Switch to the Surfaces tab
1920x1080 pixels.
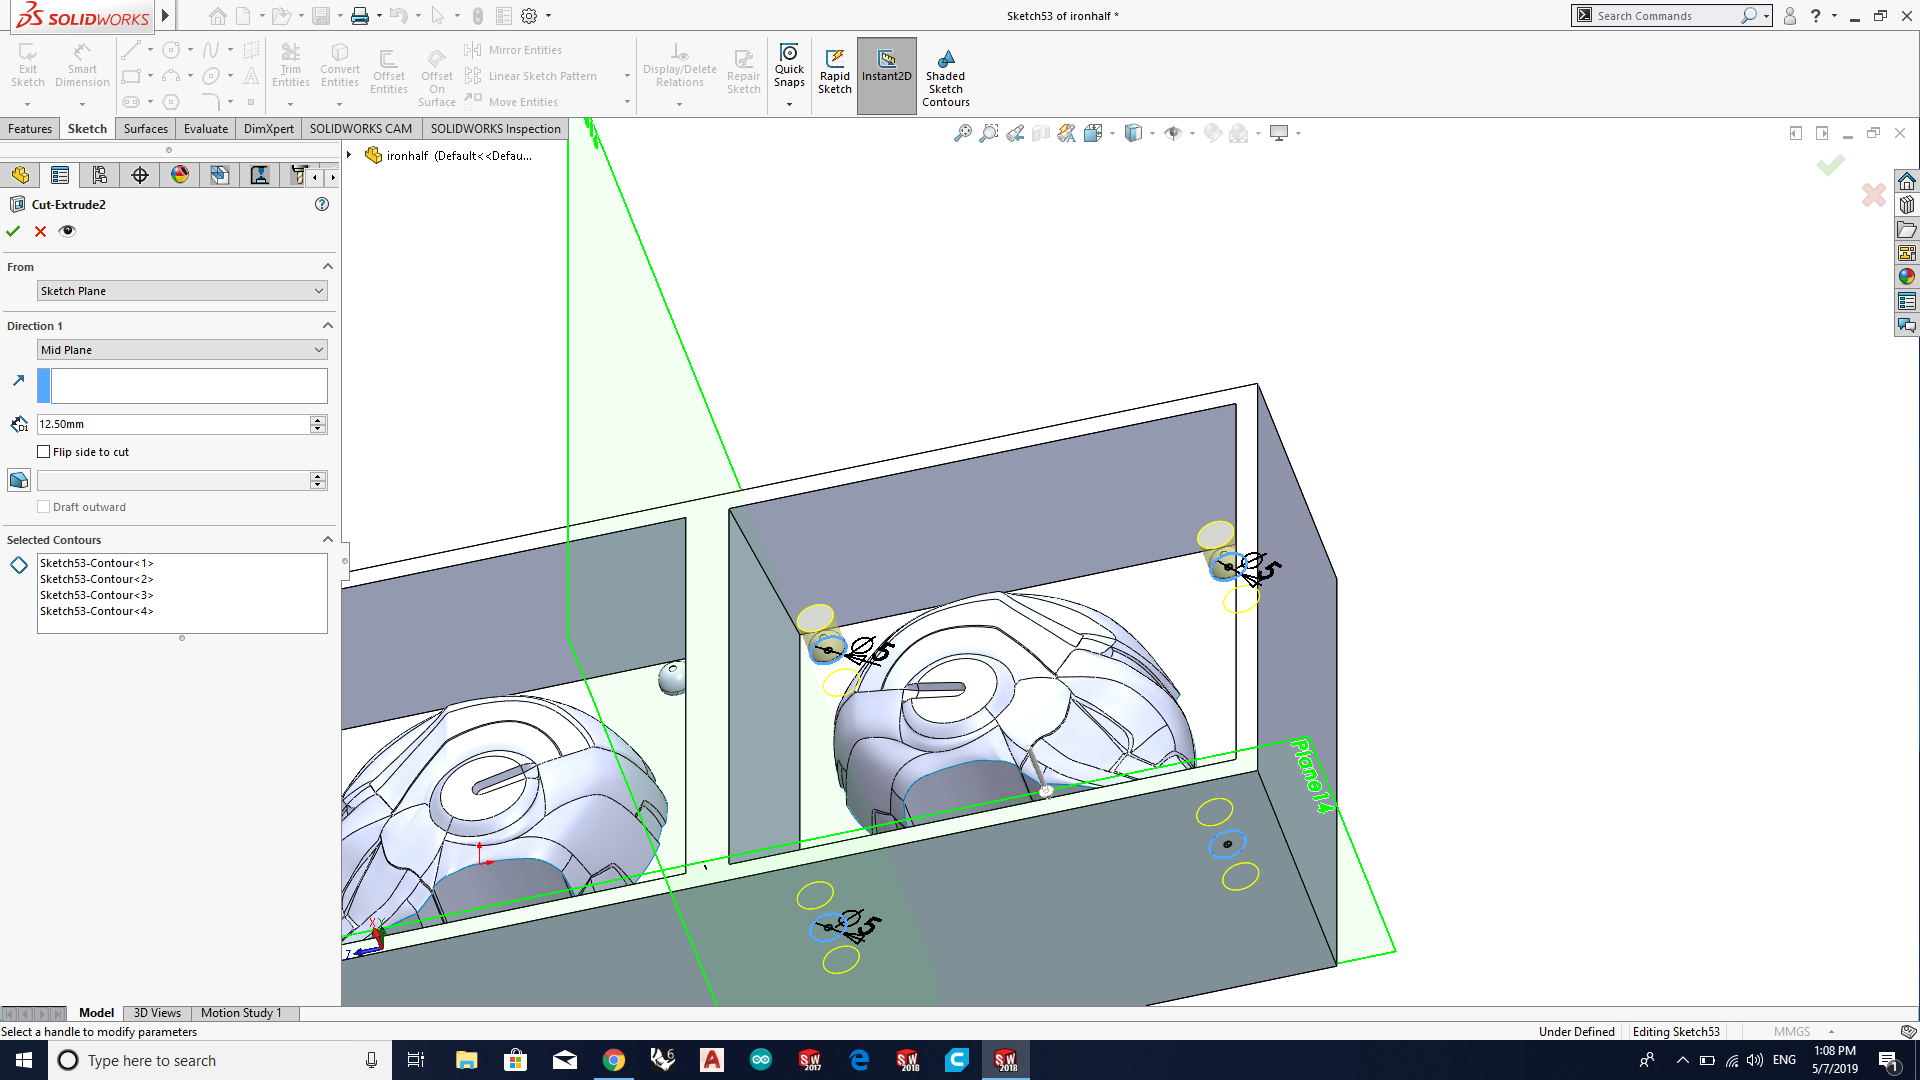tap(145, 129)
